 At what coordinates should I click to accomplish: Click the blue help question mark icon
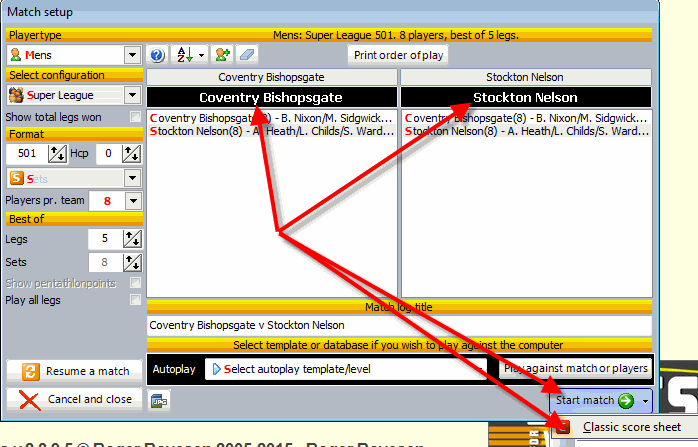157,55
